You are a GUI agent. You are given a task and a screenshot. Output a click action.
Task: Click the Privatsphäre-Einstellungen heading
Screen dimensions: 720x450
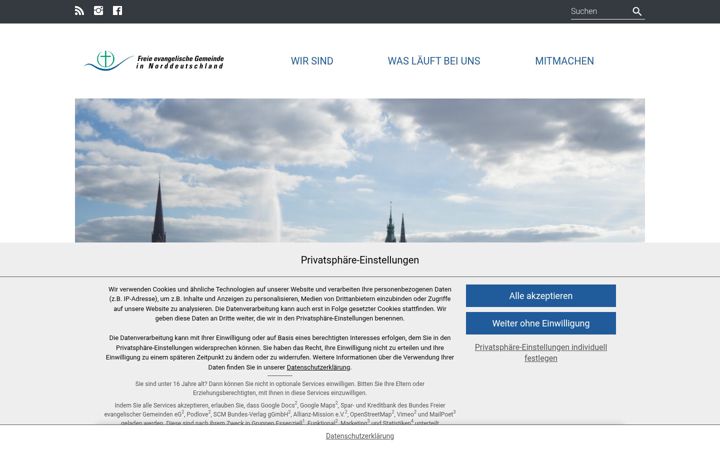[x=360, y=260]
